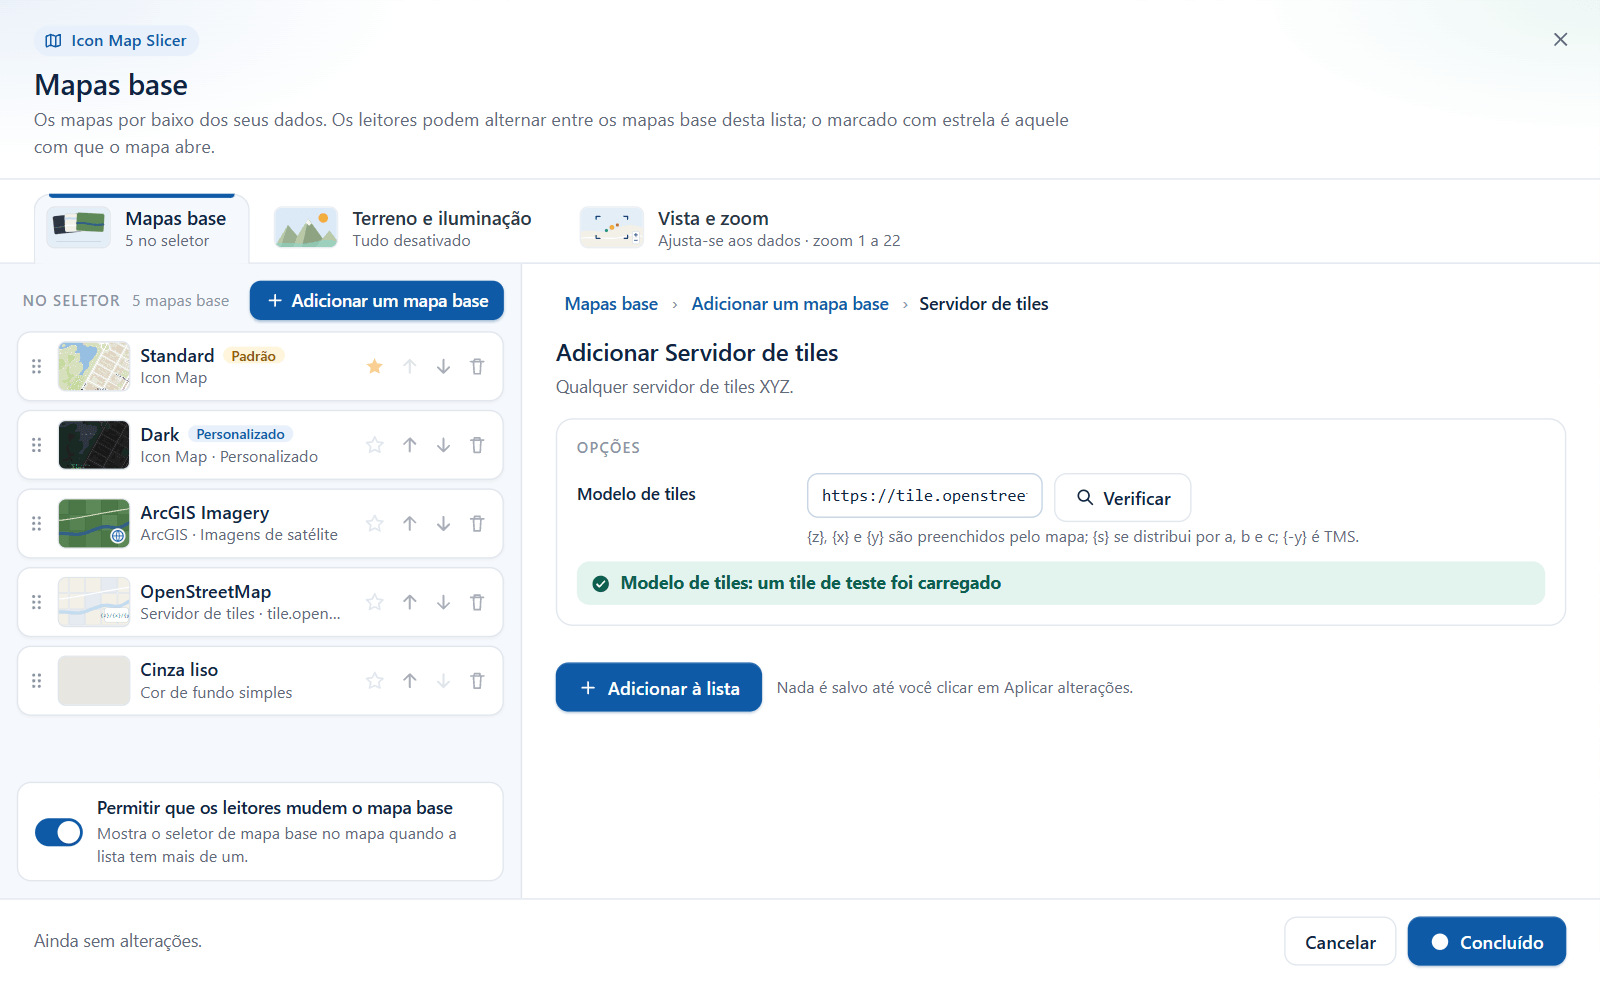Click the Padrão tag on Standard
Screen dimensions: 1600x982
254,356
